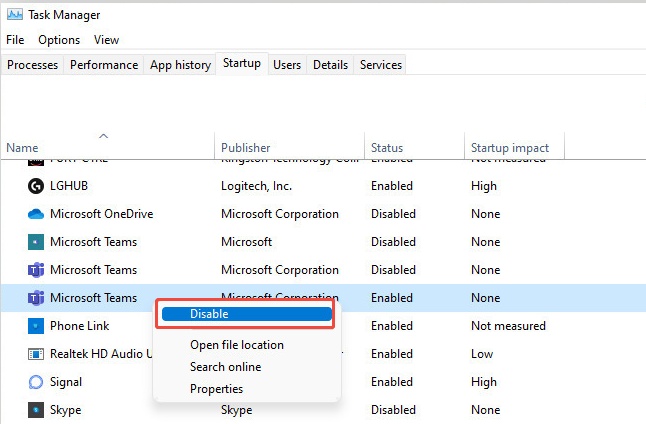Select the Microsoft OneDrive name text

point(101,214)
